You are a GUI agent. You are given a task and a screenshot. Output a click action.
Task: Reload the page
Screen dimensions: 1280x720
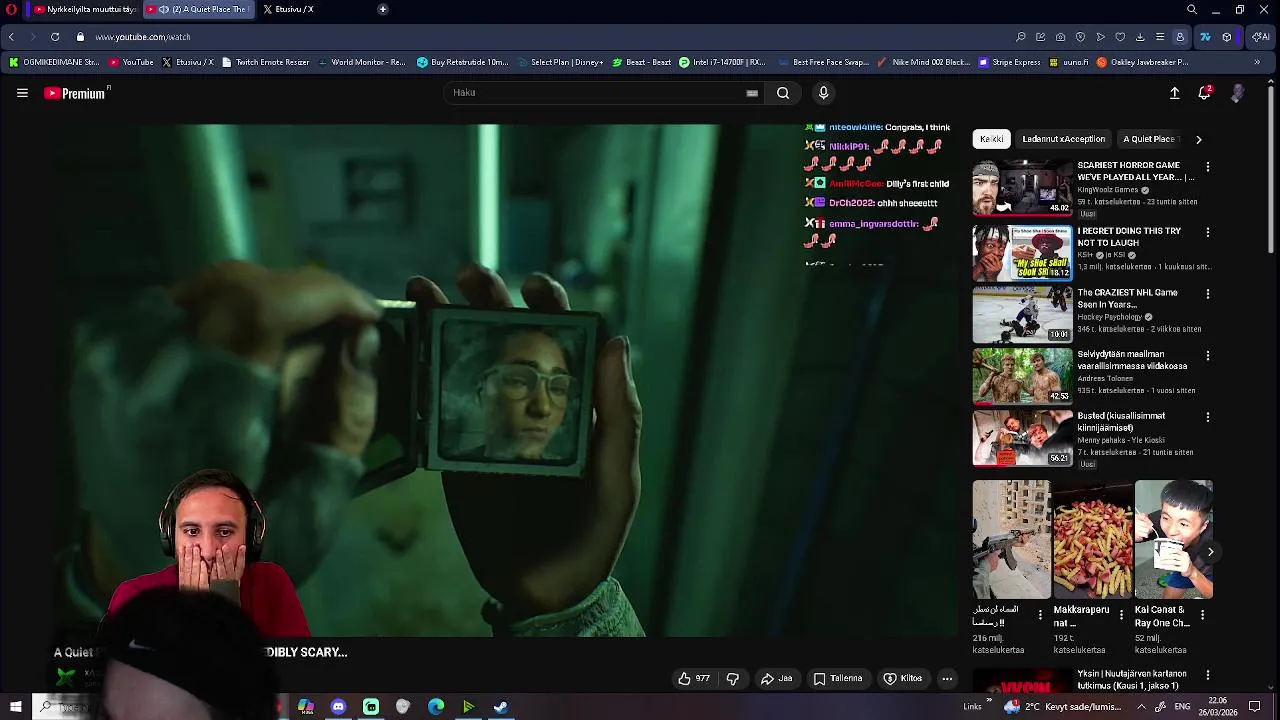55,37
